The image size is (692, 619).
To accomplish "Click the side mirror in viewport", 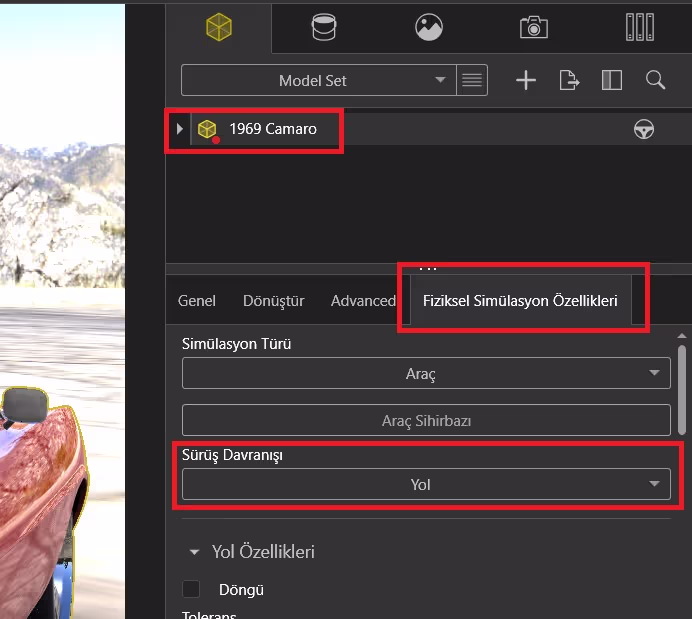I will [25, 405].
